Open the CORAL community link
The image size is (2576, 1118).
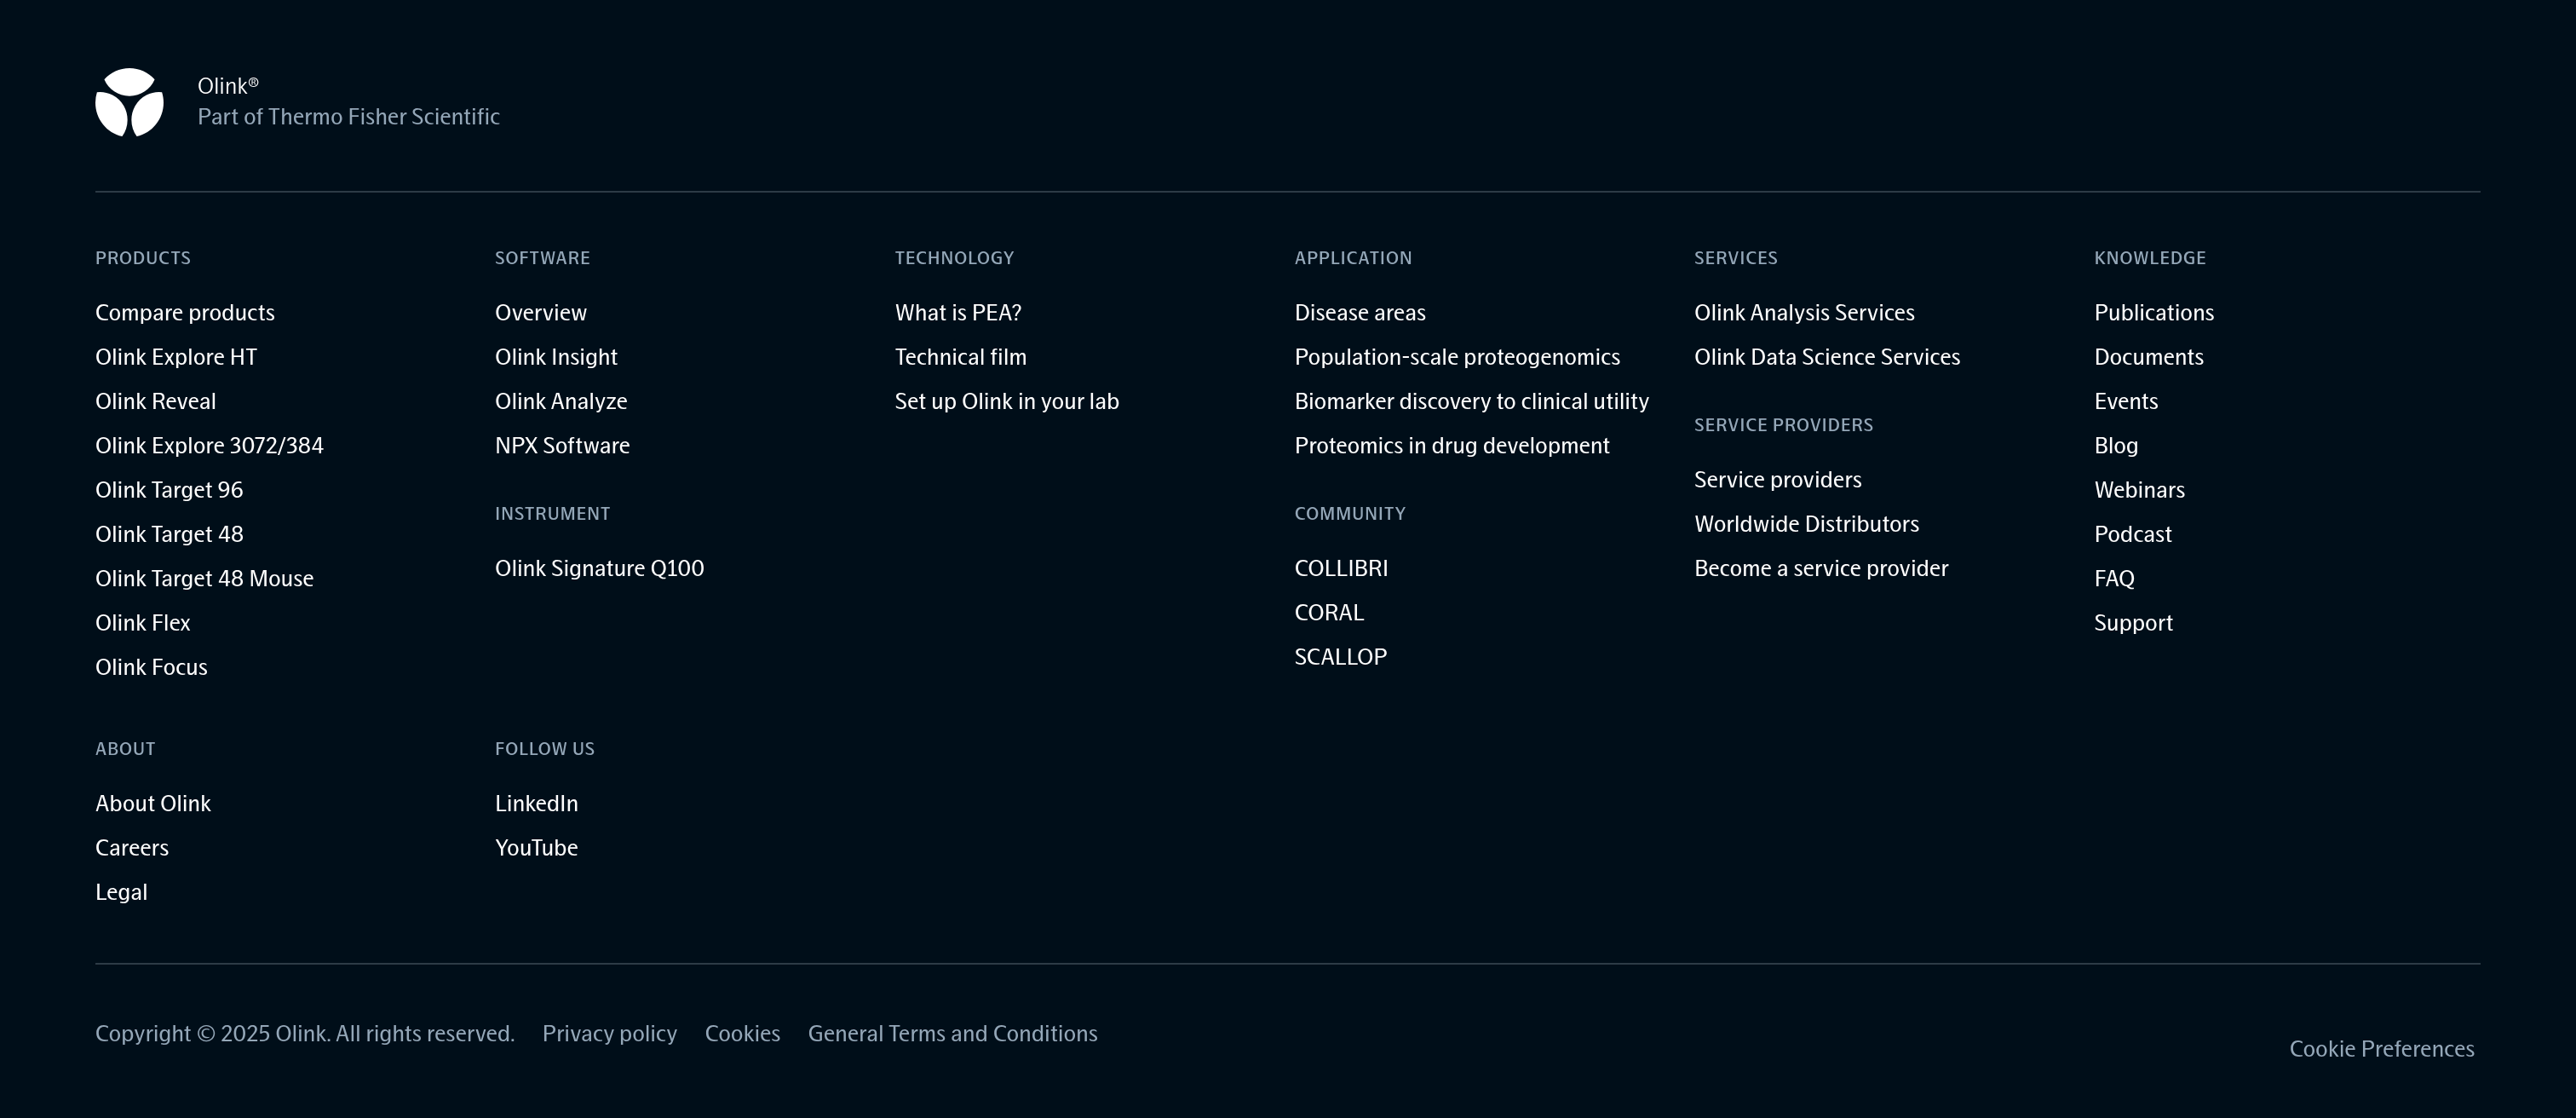(x=1329, y=612)
